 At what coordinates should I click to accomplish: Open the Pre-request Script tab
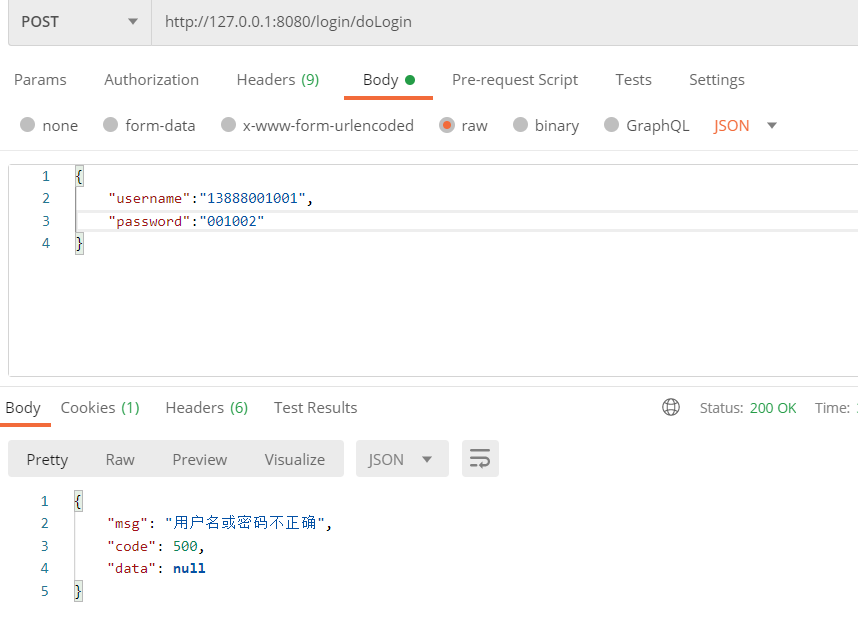point(515,80)
